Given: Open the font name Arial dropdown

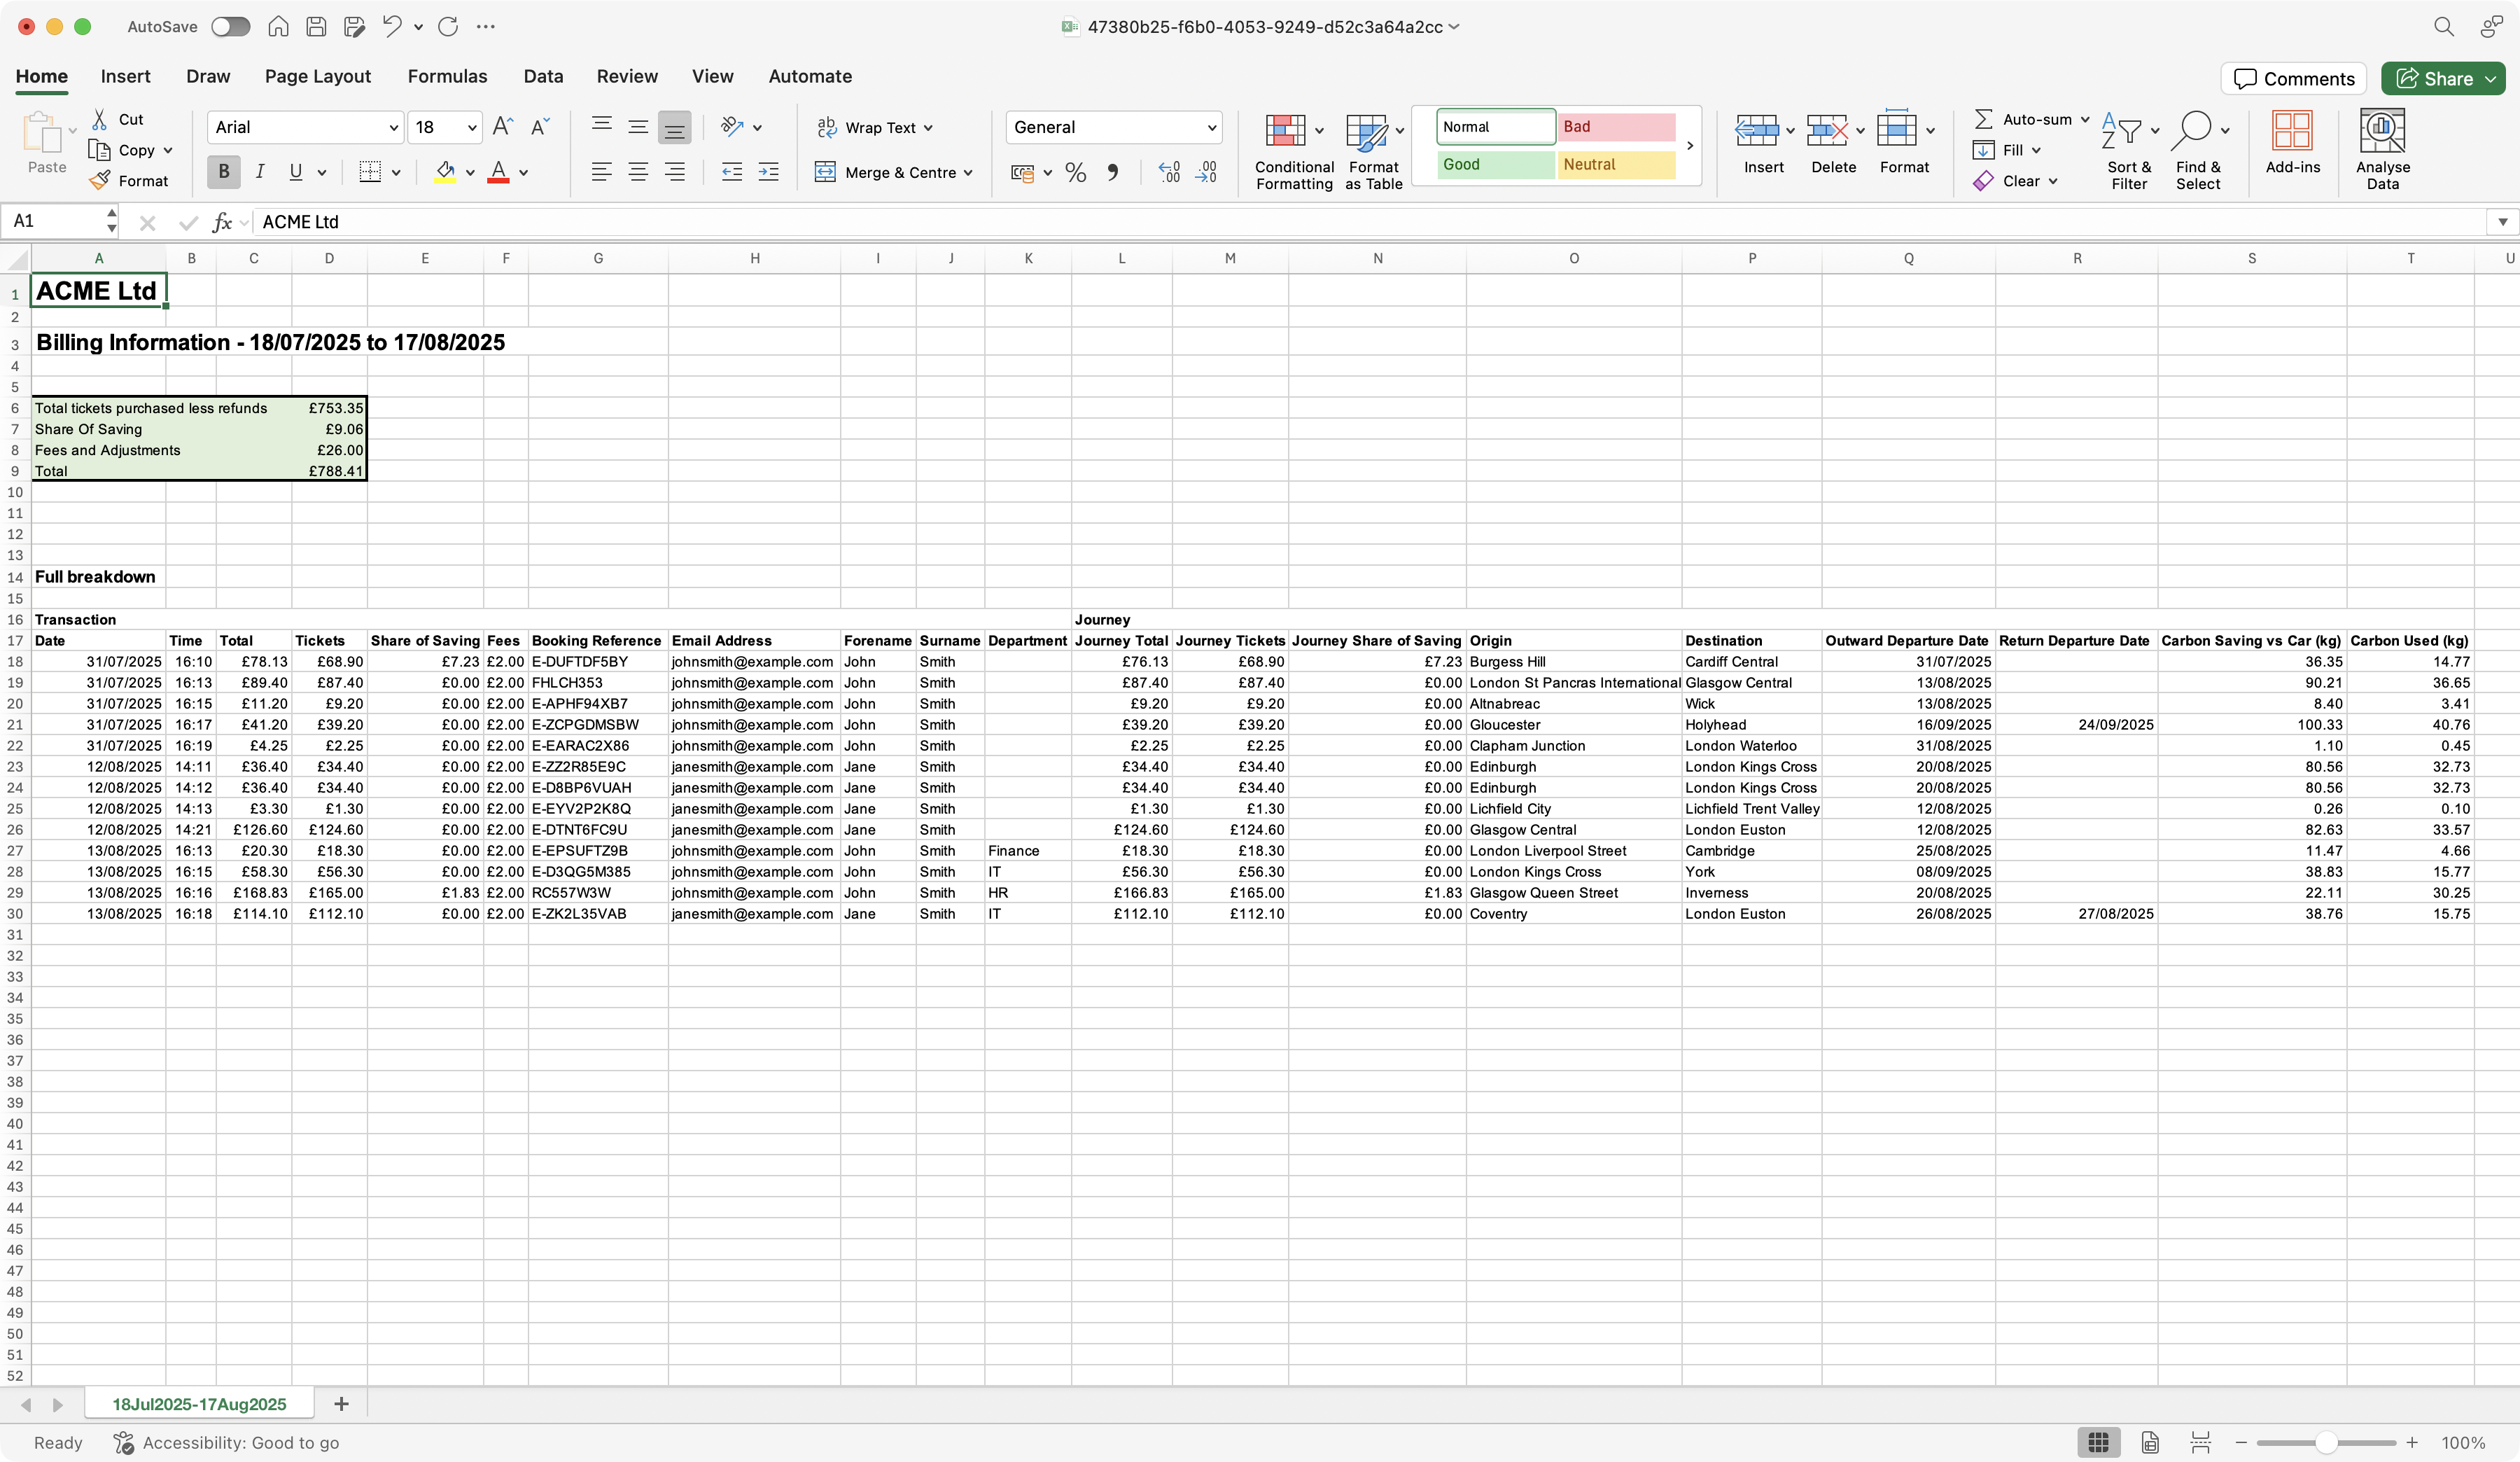Looking at the screenshot, I should (x=393, y=127).
